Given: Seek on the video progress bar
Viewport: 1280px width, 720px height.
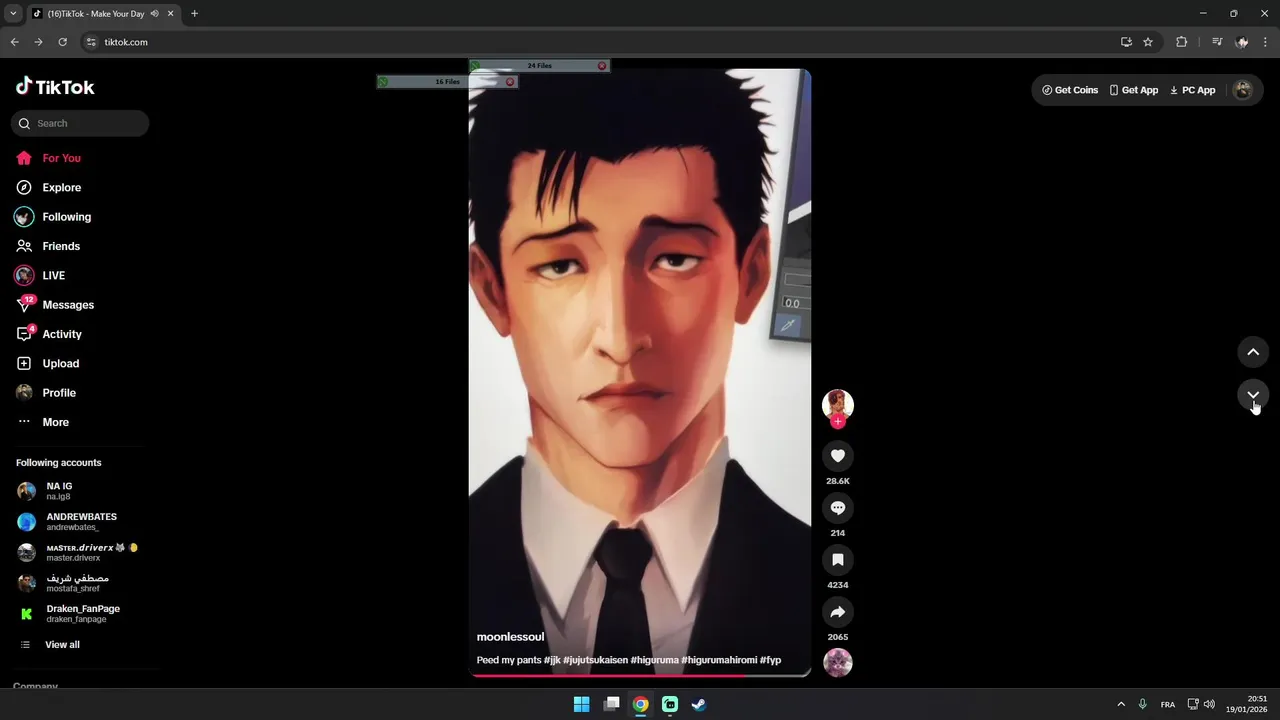Looking at the screenshot, I should (640, 675).
